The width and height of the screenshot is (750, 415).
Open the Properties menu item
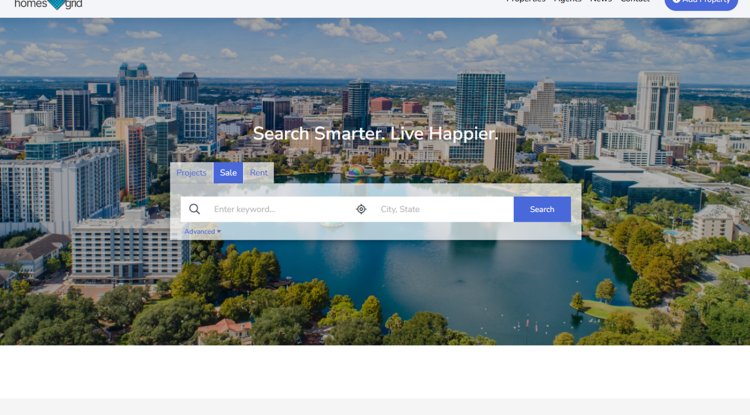[526, 1]
